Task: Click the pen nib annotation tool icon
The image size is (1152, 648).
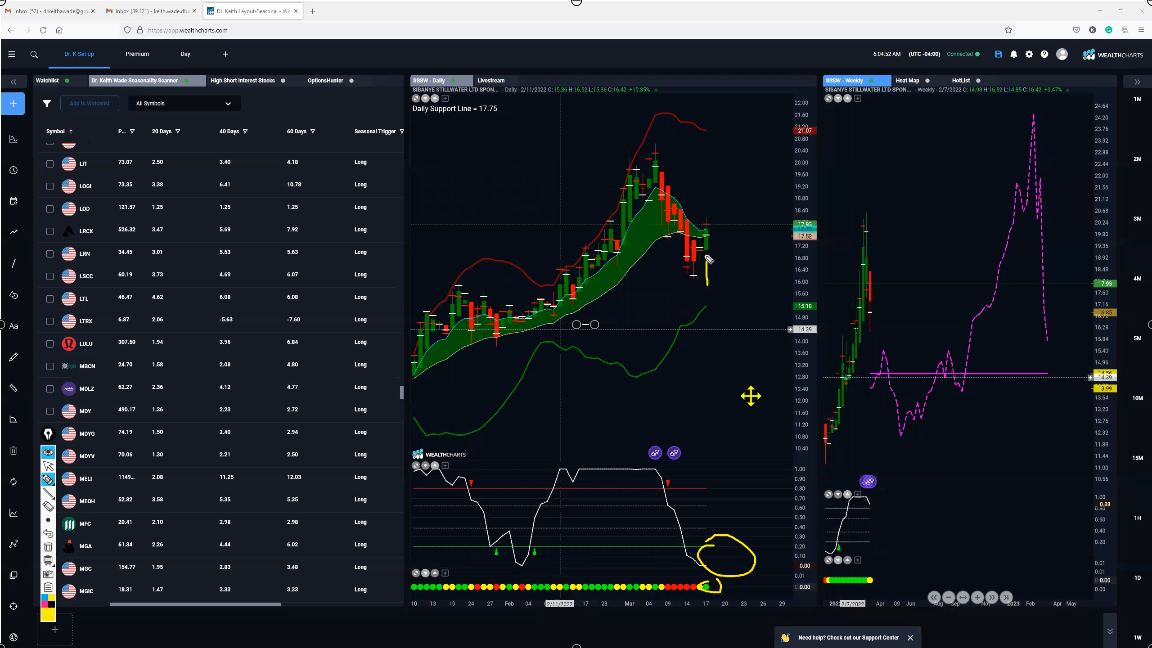Action: coord(48,434)
